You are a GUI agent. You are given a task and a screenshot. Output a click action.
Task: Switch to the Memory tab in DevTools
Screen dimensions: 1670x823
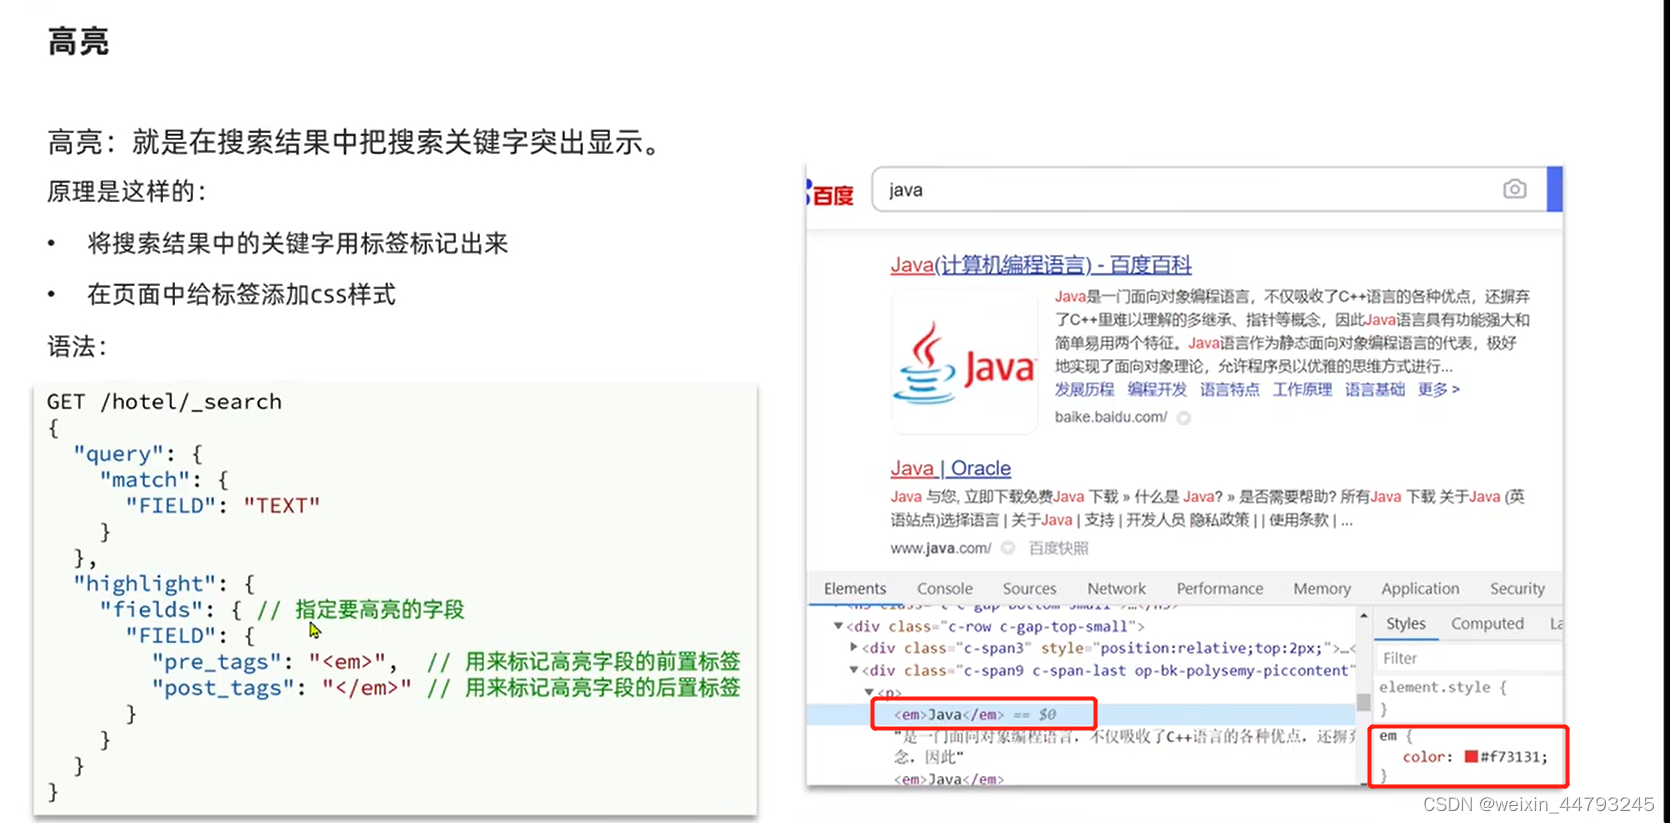point(1322,589)
